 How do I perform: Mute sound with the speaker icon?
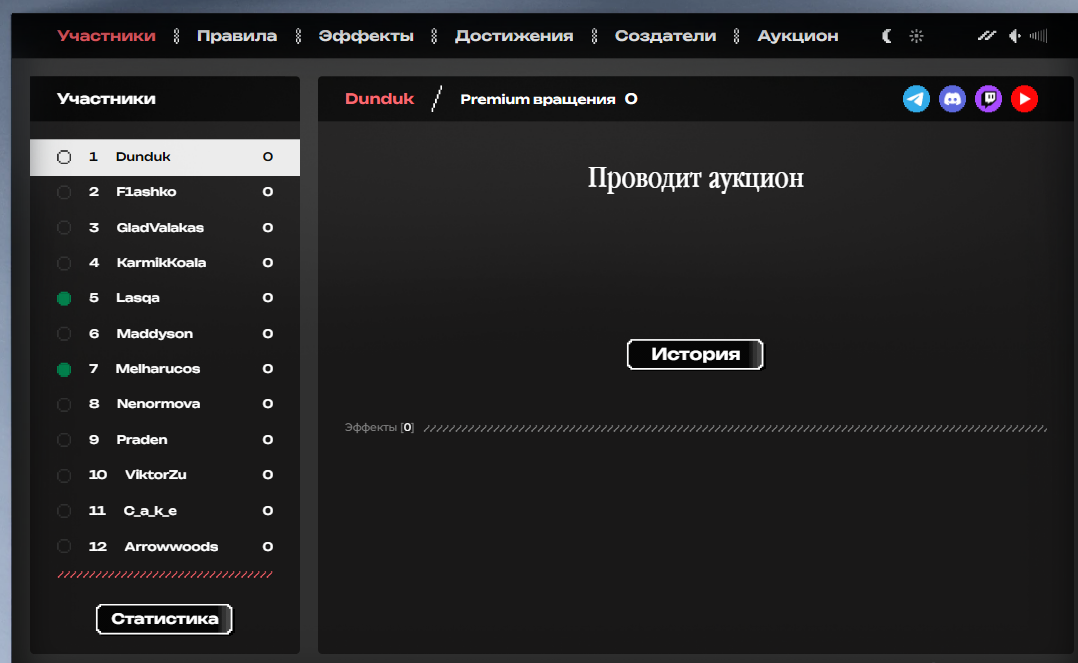pos(1015,36)
